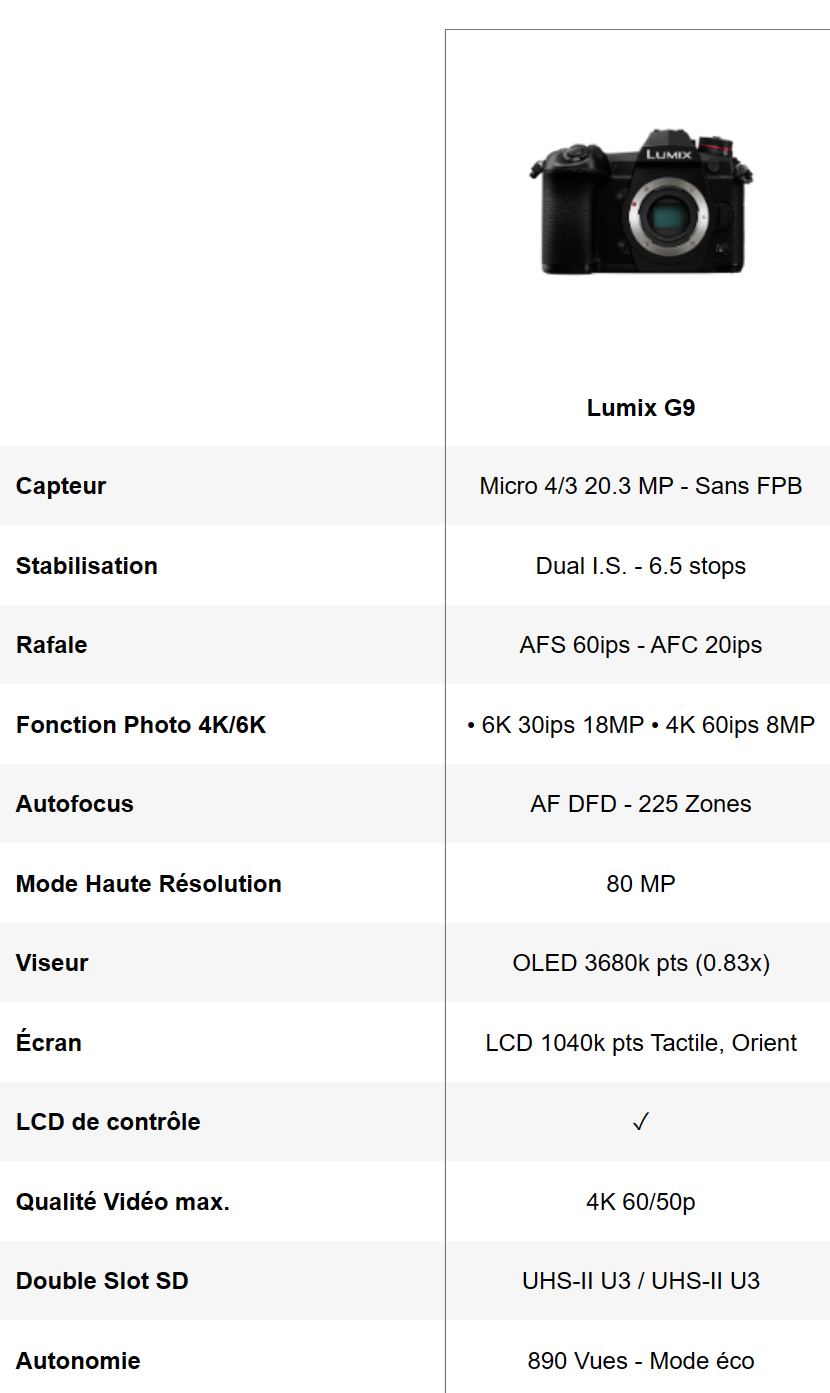Click the 890 Vues Mode éco value
830x1393 pixels.
(641, 1361)
